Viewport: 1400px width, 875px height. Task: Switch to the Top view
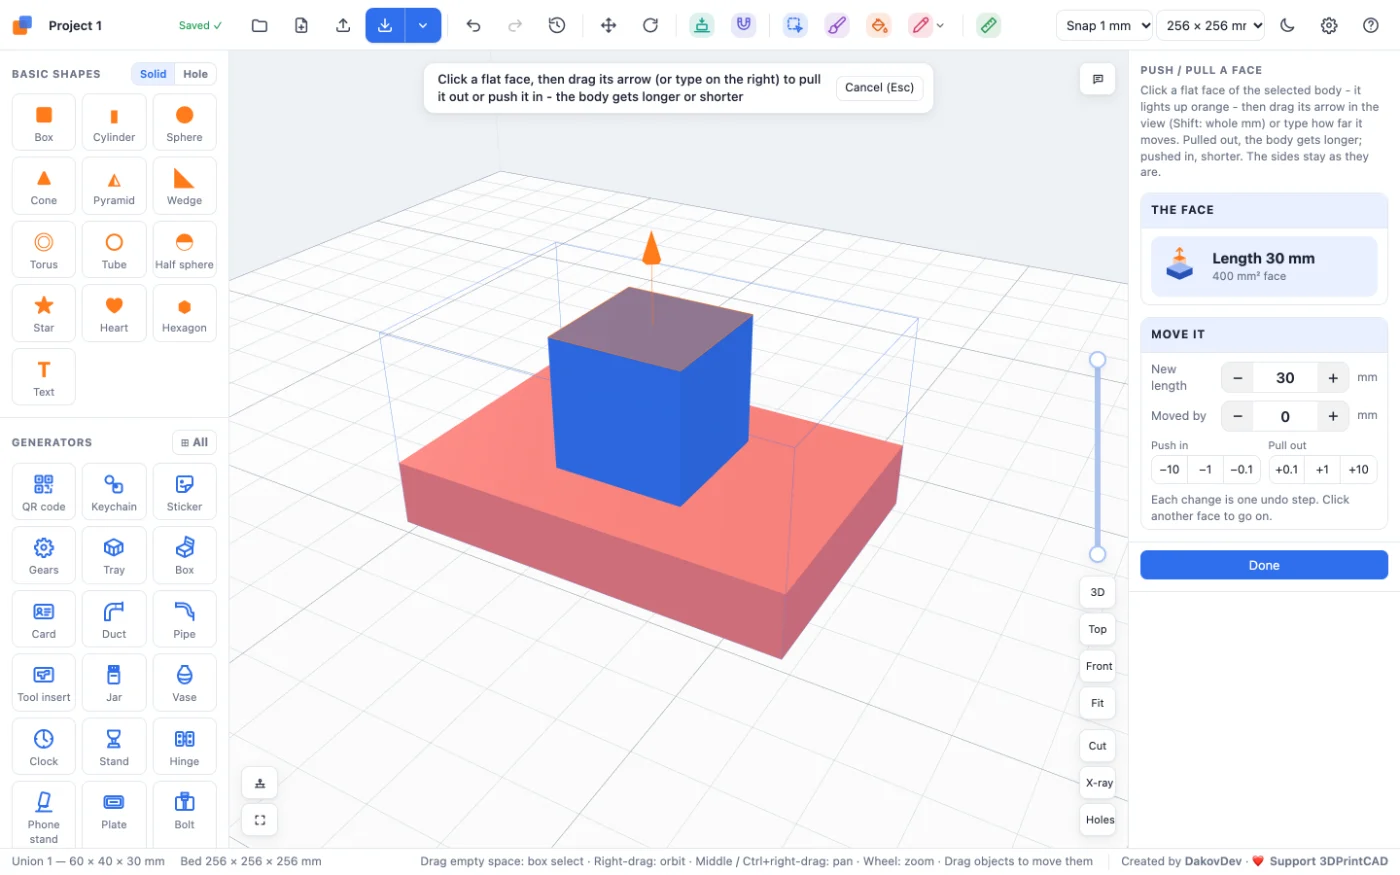click(1097, 629)
